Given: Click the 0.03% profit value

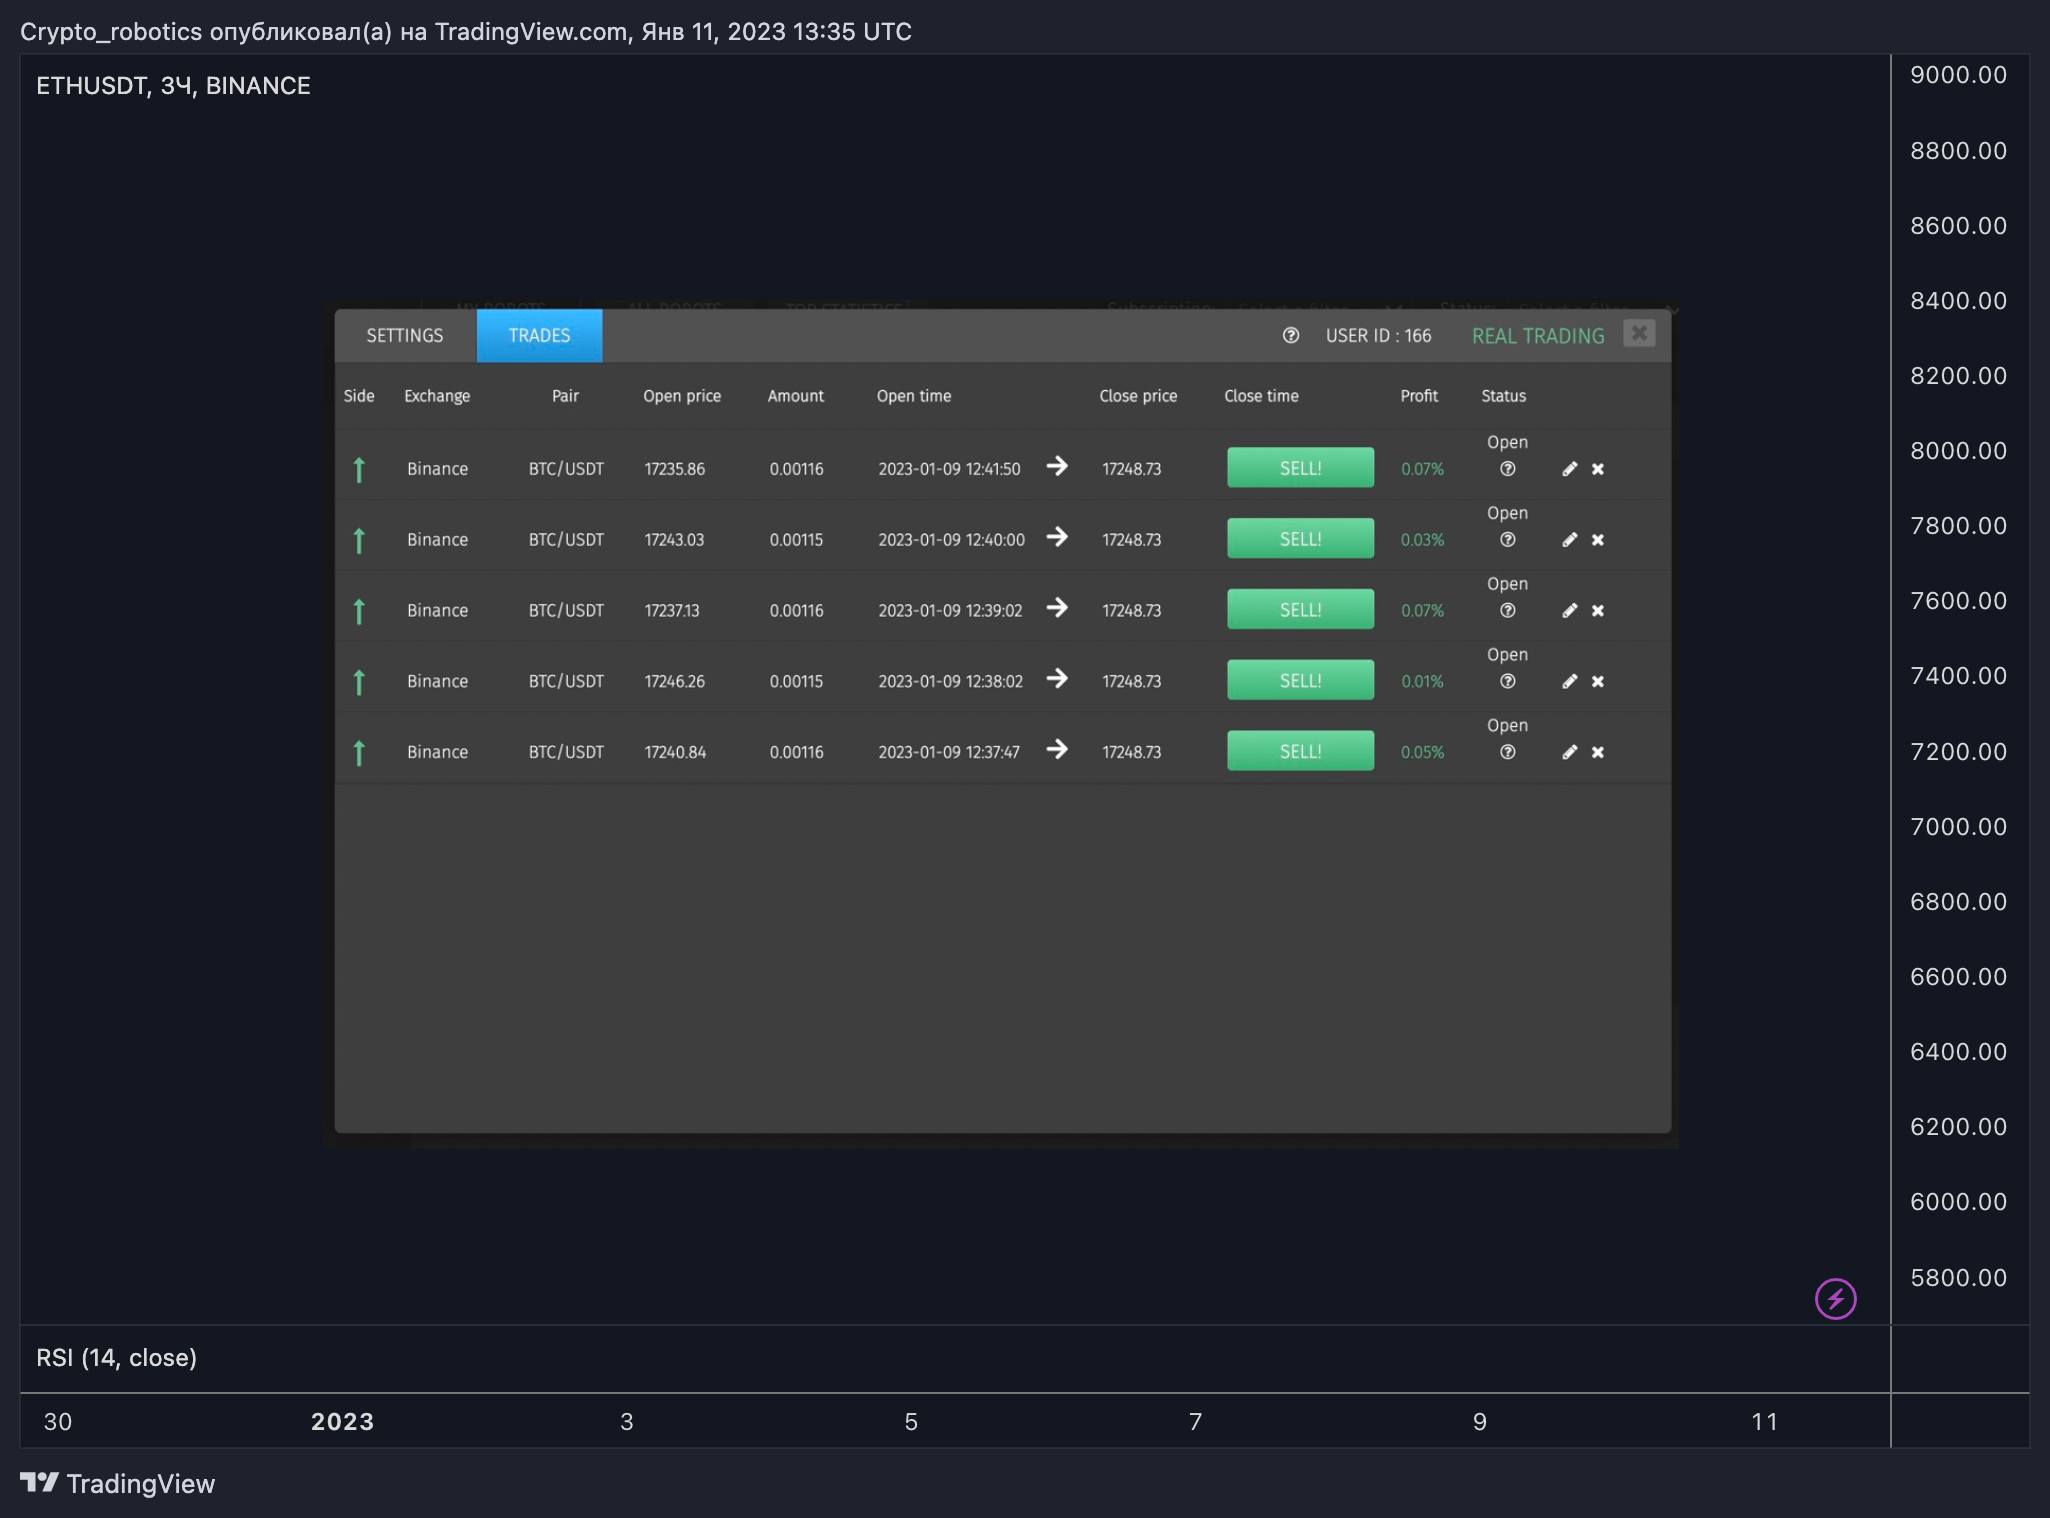Looking at the screenshot, I should (1422, 540).
